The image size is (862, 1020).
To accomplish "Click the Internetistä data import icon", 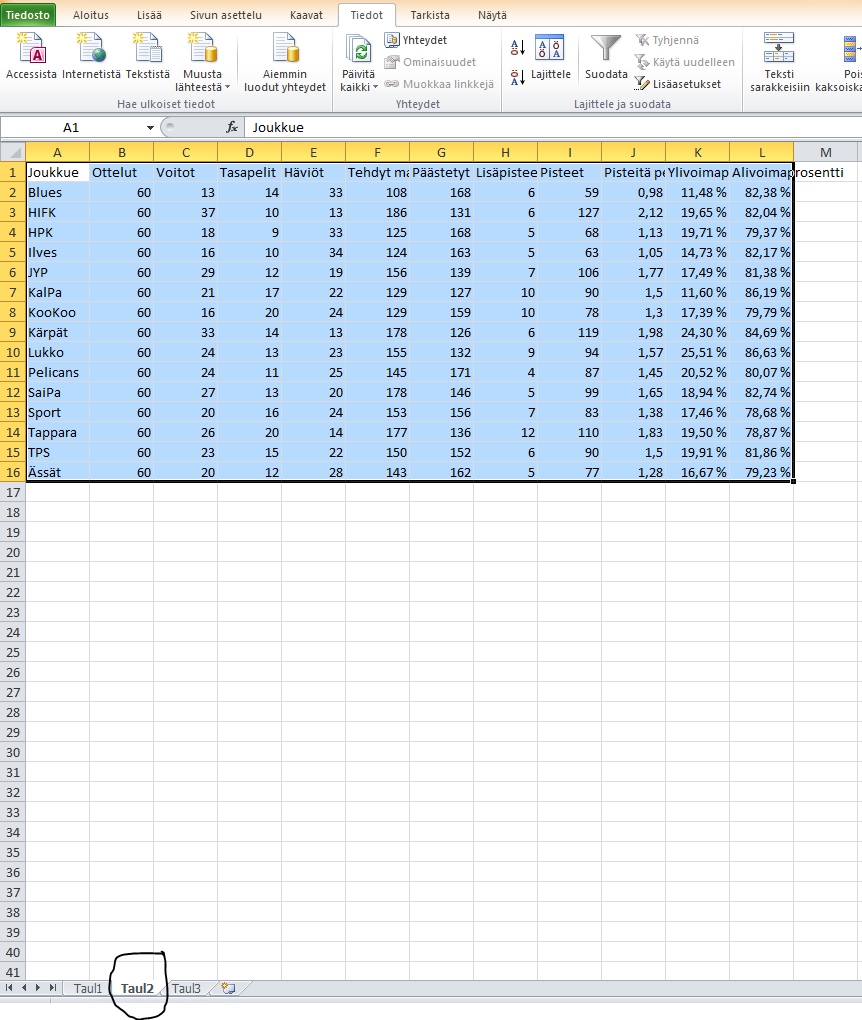I will (x=91, y=49).
